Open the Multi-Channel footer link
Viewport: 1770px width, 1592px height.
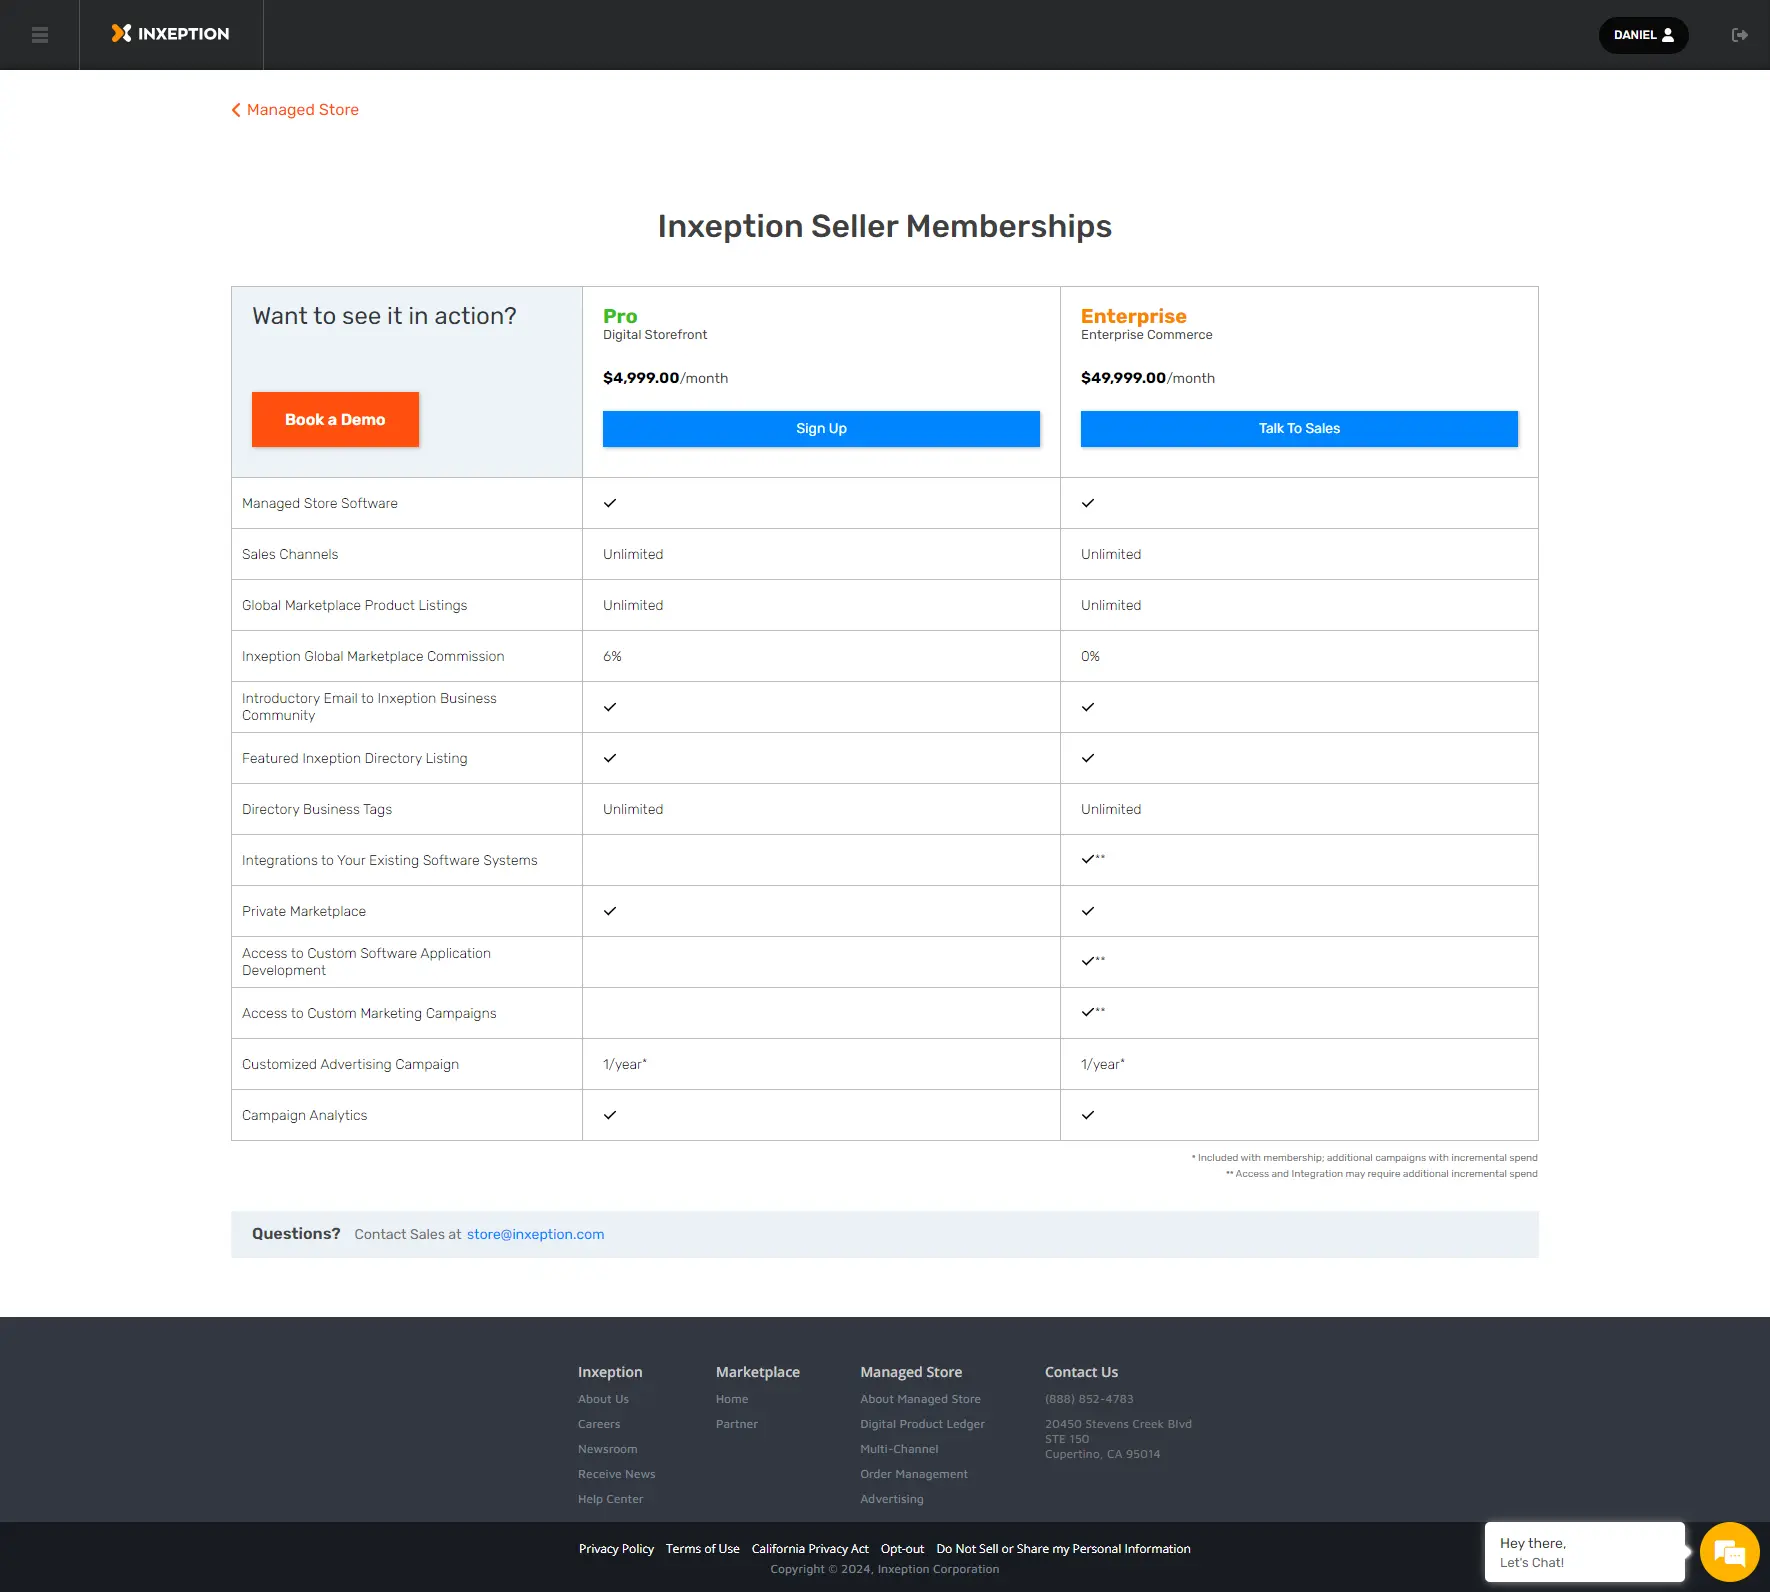coord(899,1450)
